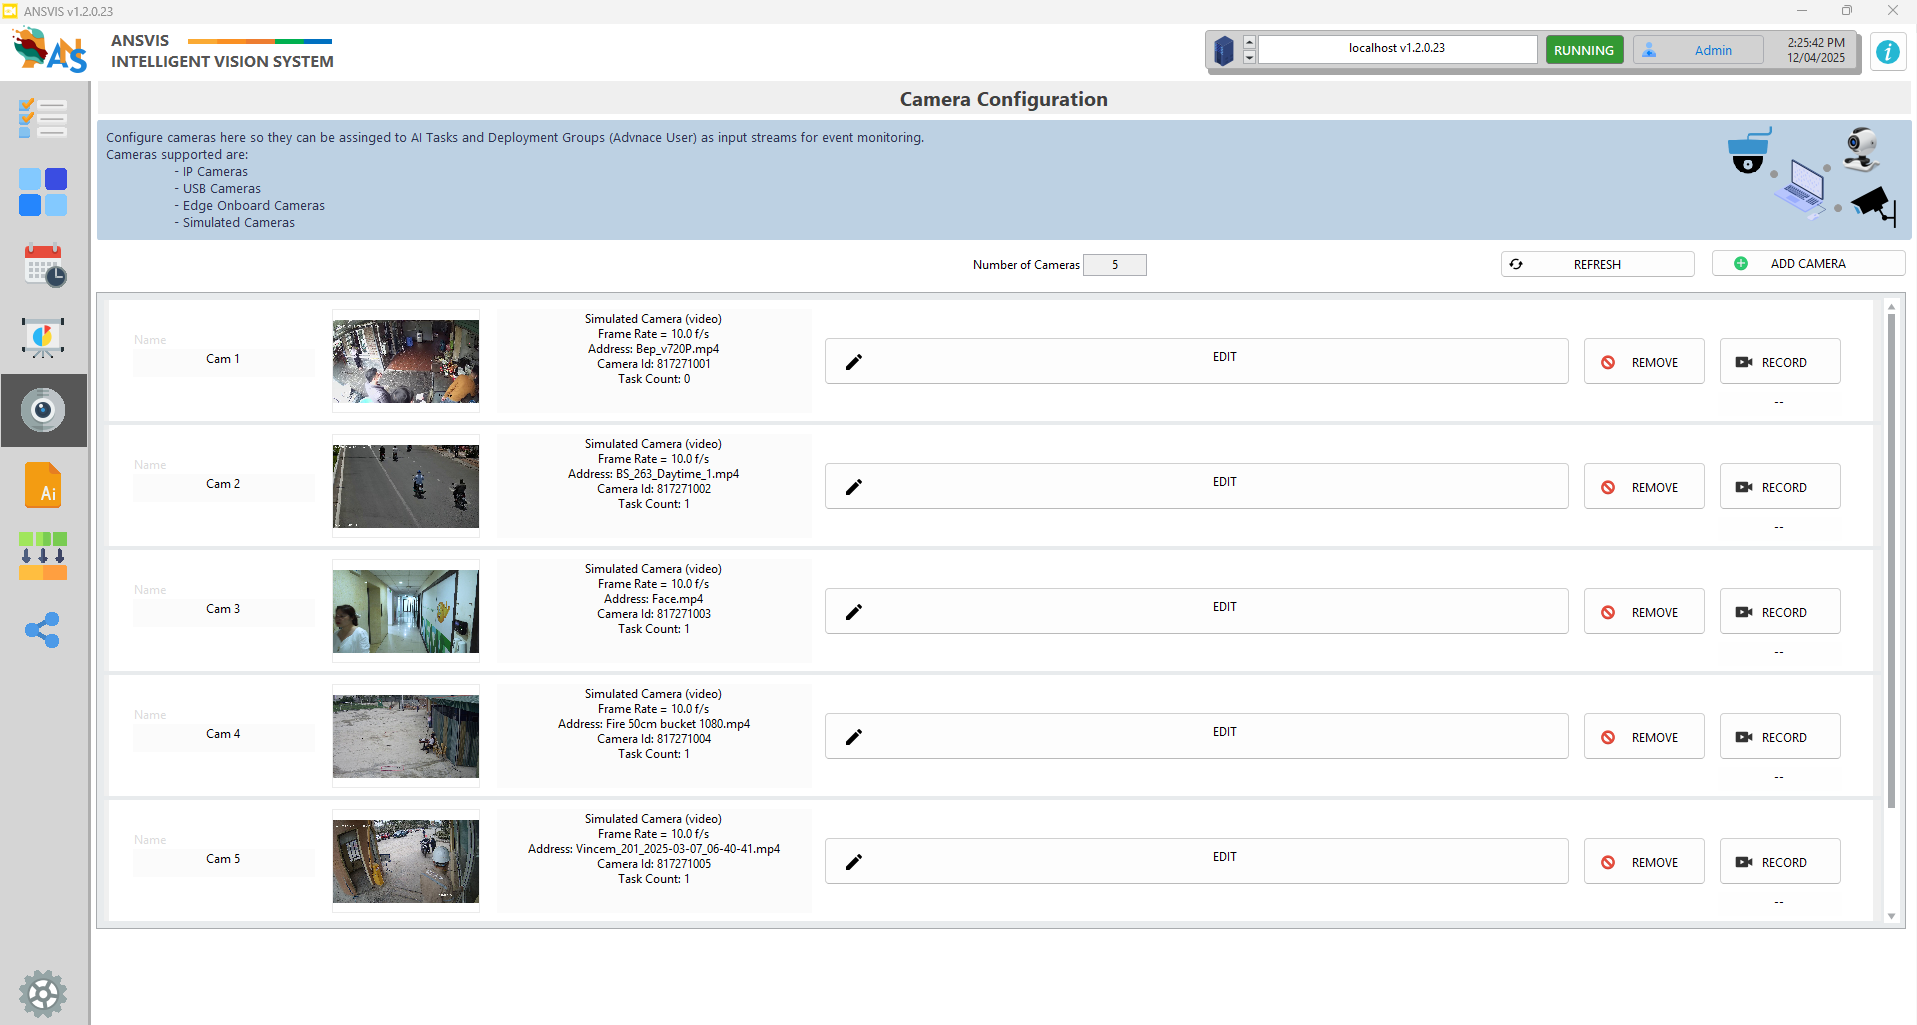Open the calendar schedule sidebar icon
Image resolution: width=1917 pixels, height=1025 pixels.
tap(44, 266)
